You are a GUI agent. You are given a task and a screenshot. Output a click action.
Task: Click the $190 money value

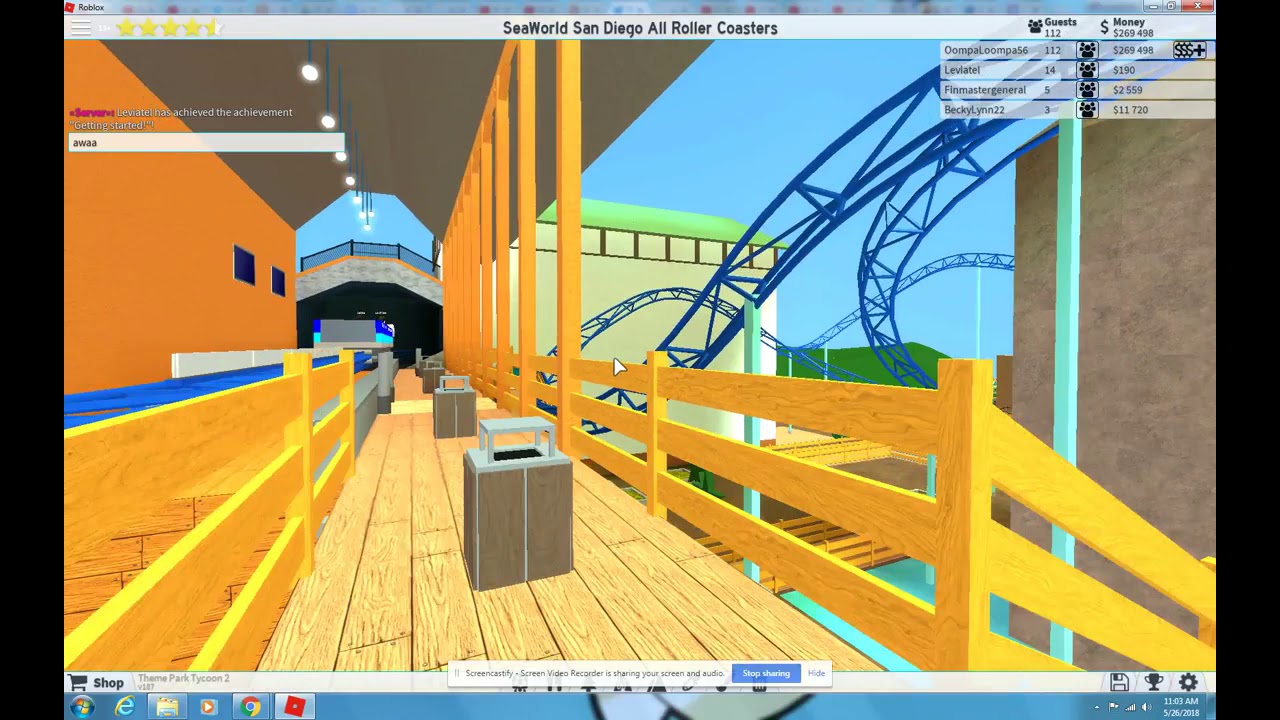tap(1123, 70)
